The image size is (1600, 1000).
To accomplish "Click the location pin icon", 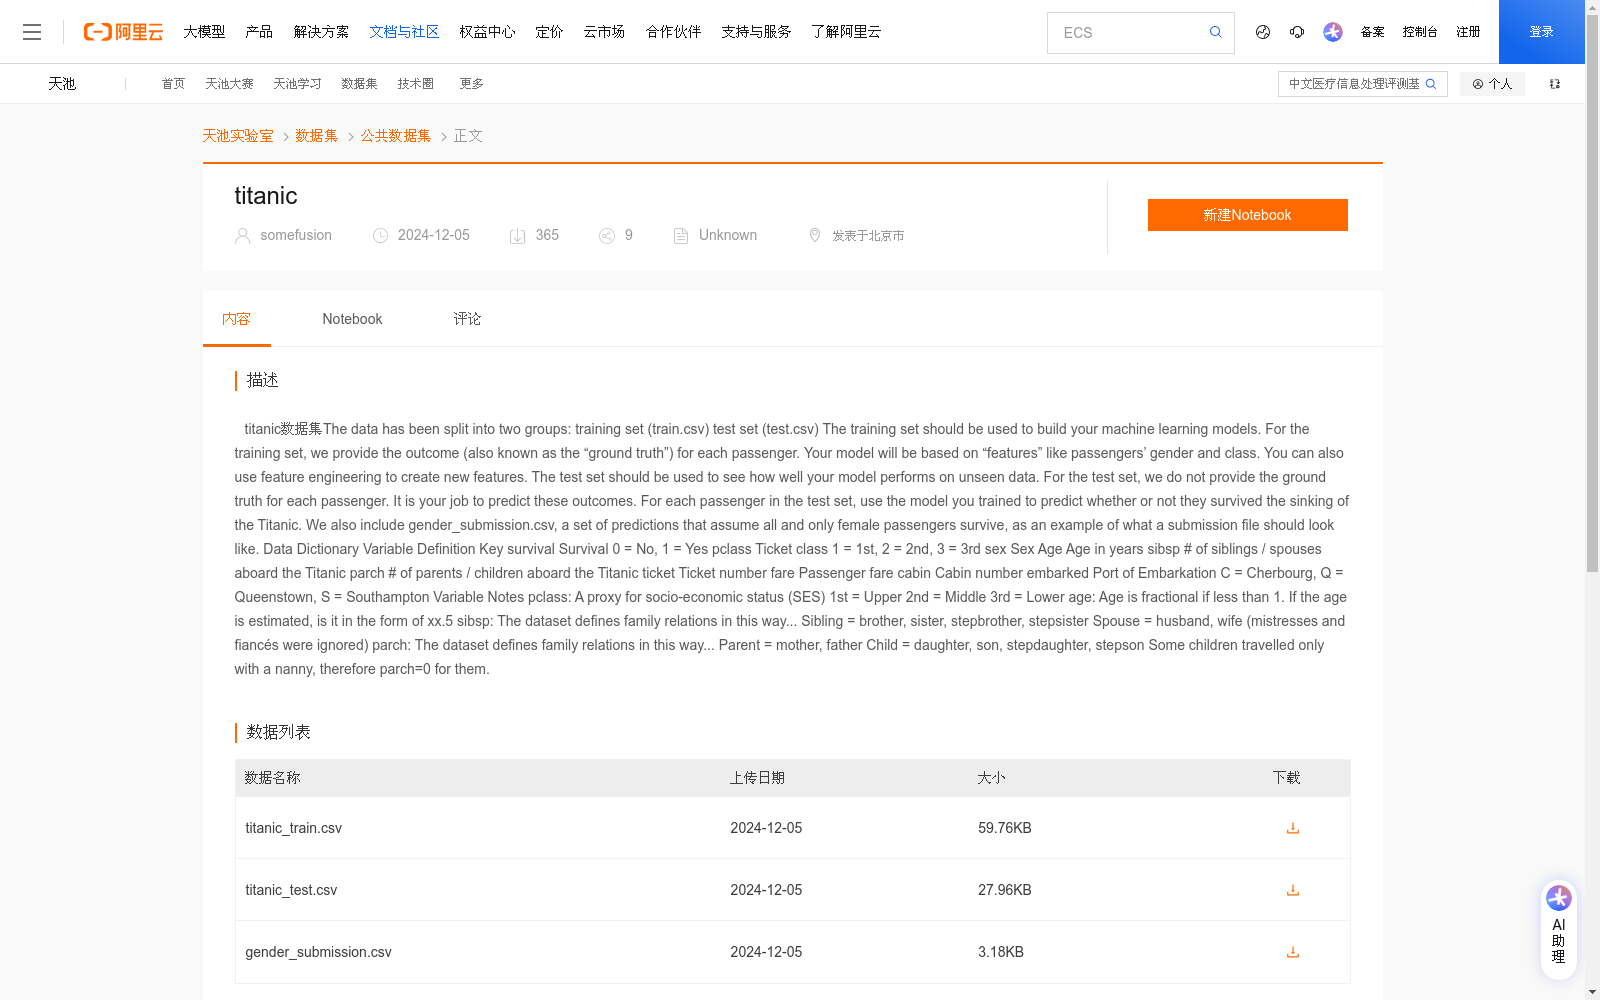I will 815,235.
